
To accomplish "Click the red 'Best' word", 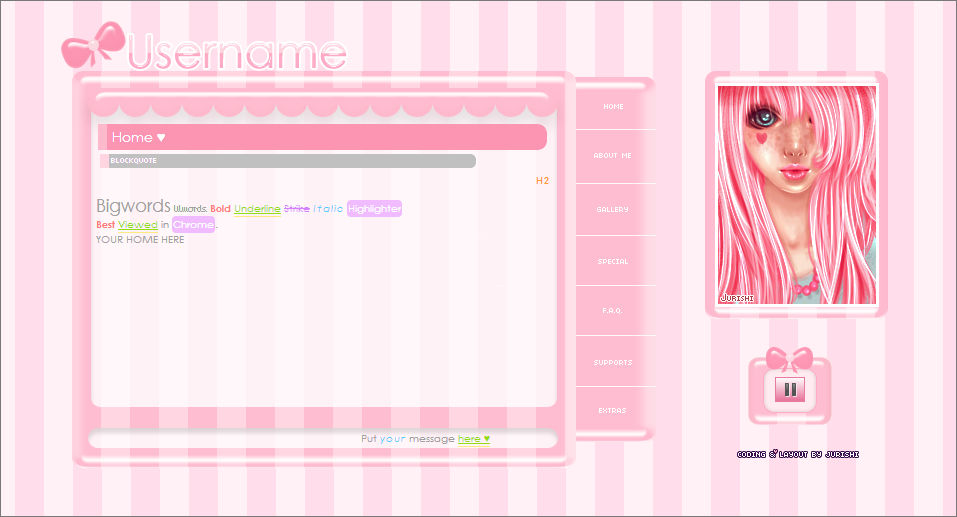I will pyautogui.click(x=106, y=225).
